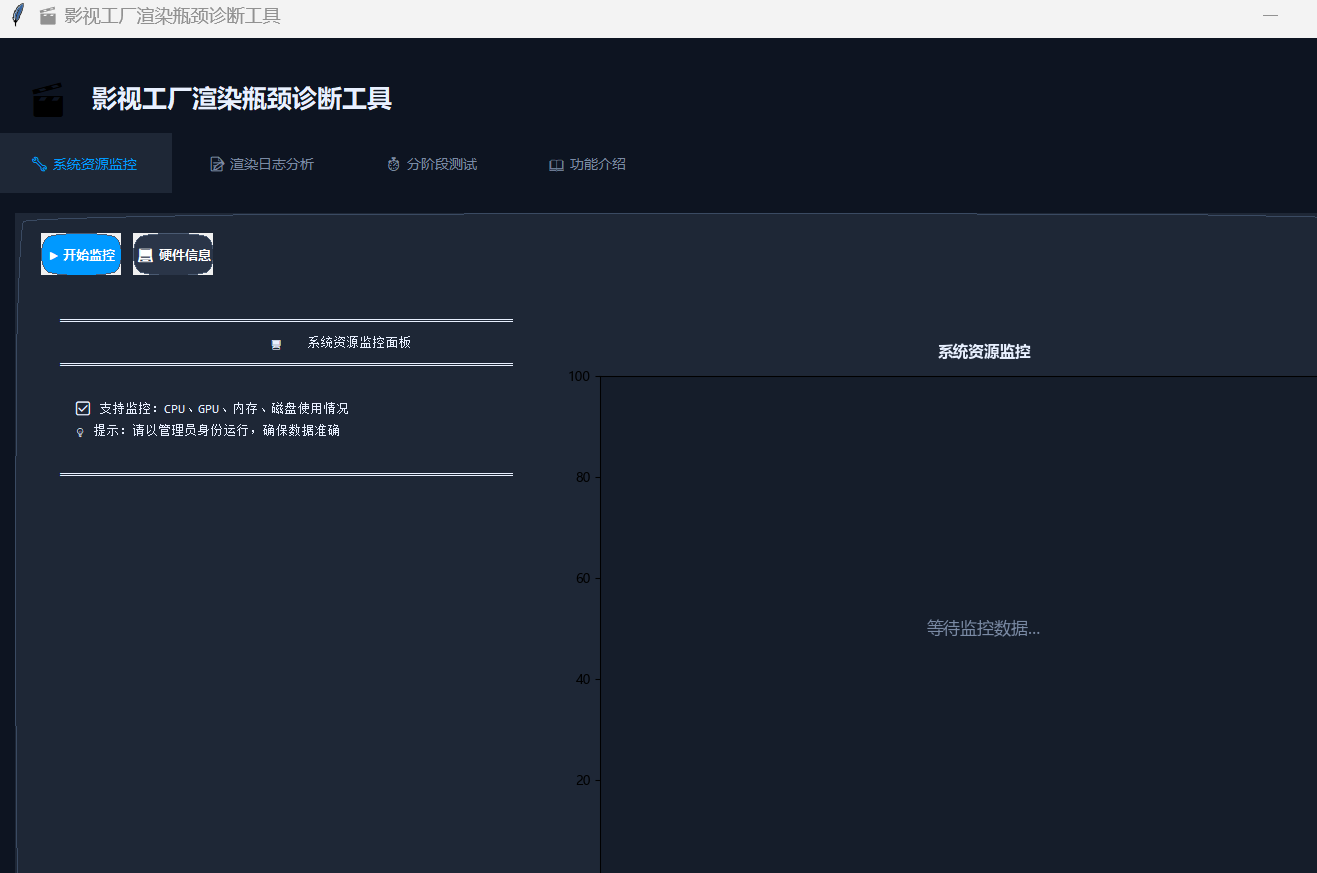Click the 100 label on the chart axis
Image resolution: width=1317 pixels, height=873 pixels.
pos(578,376)
